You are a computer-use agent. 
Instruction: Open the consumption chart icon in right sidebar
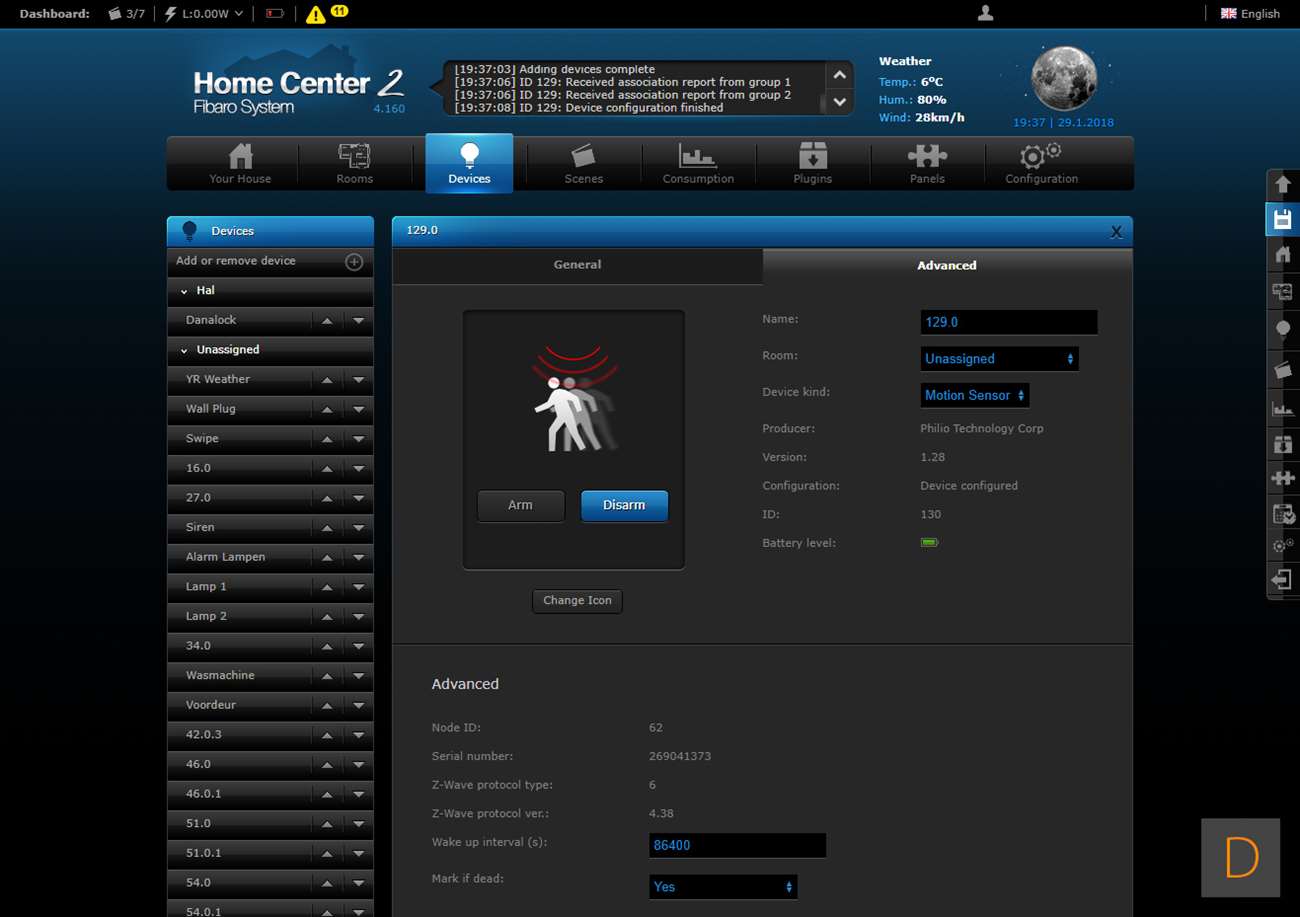point(1283,408)
